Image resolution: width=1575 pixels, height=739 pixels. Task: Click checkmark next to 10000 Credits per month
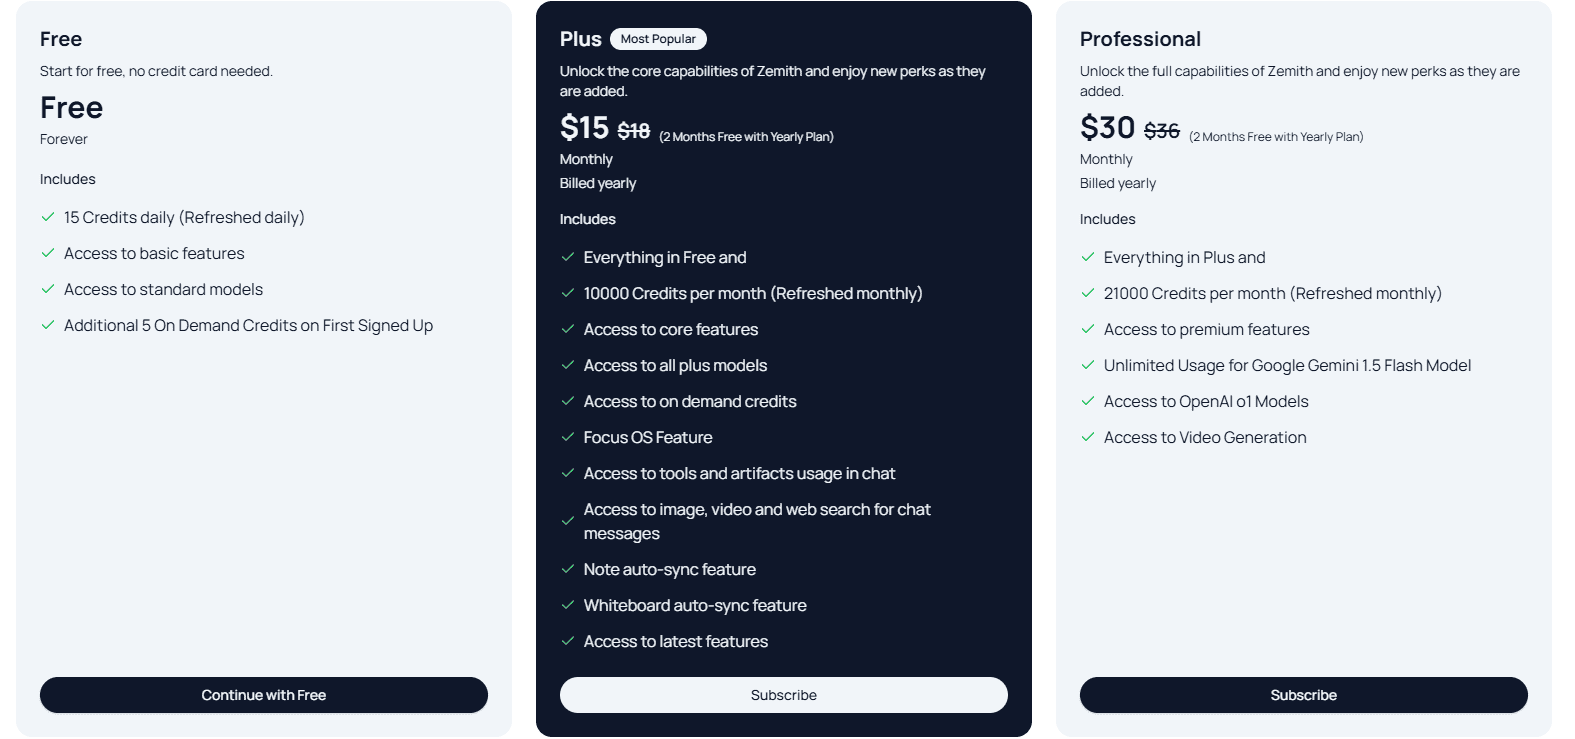[x=568, y=293]
